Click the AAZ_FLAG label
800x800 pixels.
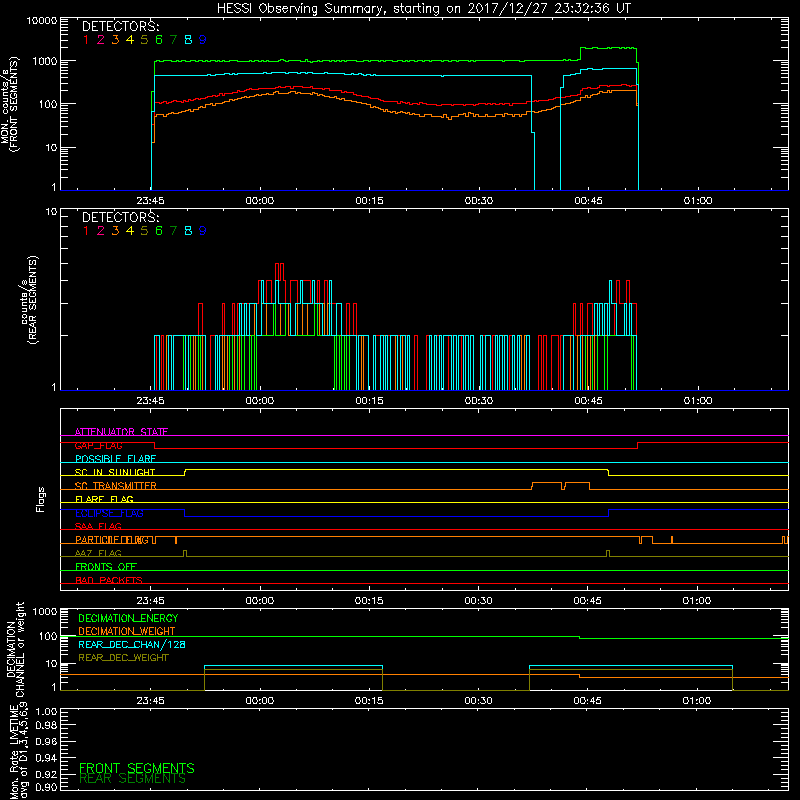98,553
